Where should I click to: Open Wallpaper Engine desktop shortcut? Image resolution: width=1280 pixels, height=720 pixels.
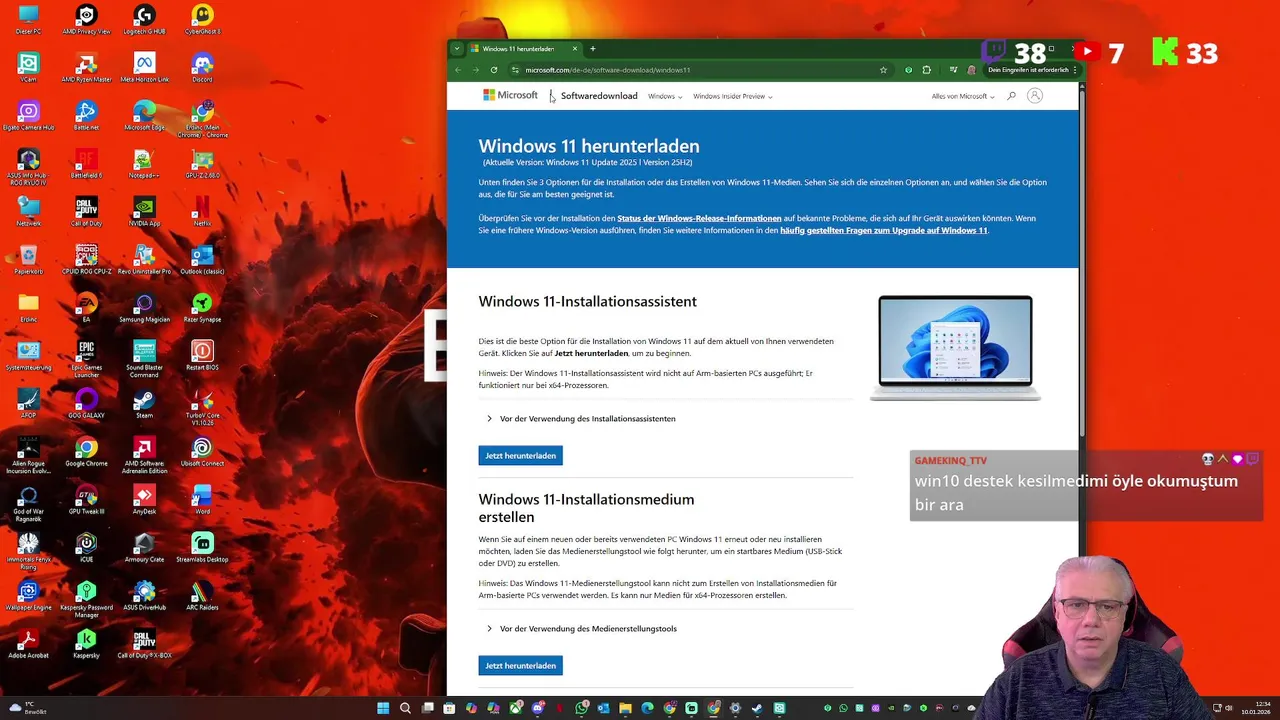pyautogui.click(x=28, y=595)
